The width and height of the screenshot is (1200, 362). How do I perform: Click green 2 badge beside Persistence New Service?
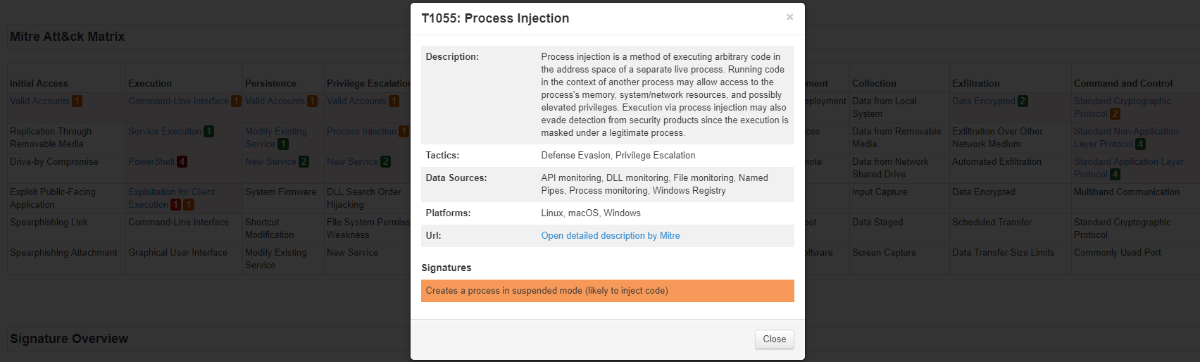303,161
